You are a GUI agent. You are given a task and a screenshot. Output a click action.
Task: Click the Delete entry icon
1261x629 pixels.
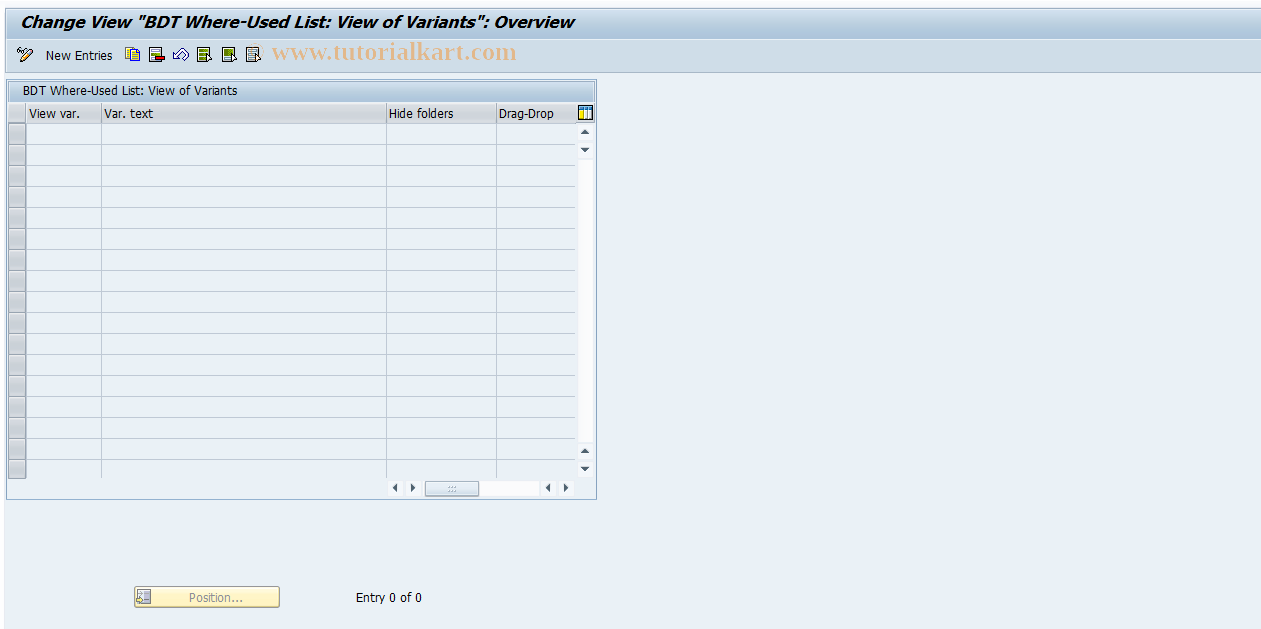tap(157, 55)
